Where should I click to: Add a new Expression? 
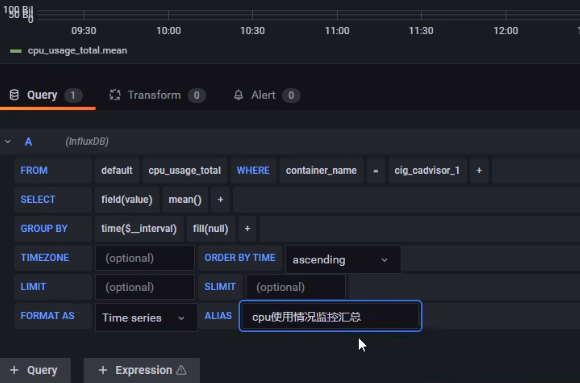pos(142,370)
